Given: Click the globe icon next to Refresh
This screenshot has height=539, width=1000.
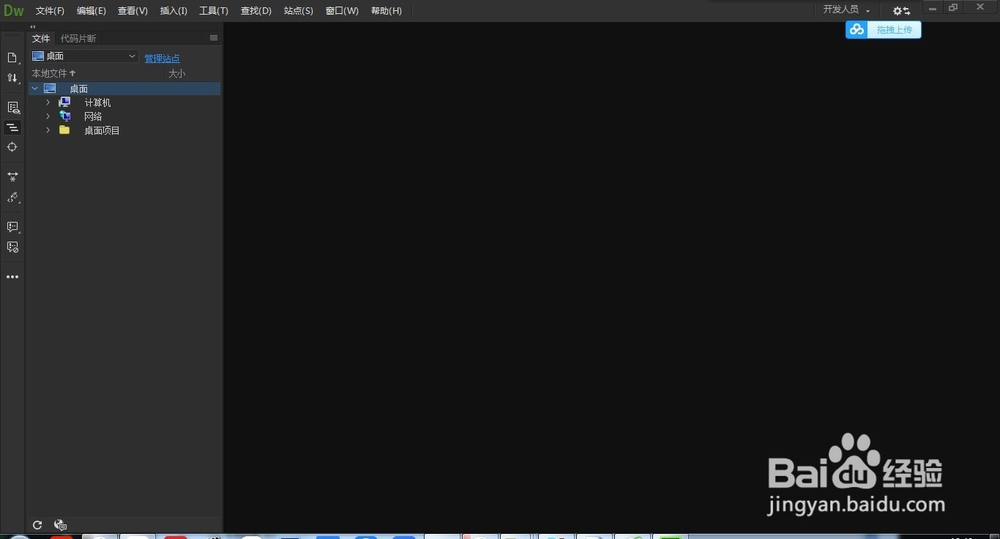Looking at the screenshot, I should (x=60, y=525).
